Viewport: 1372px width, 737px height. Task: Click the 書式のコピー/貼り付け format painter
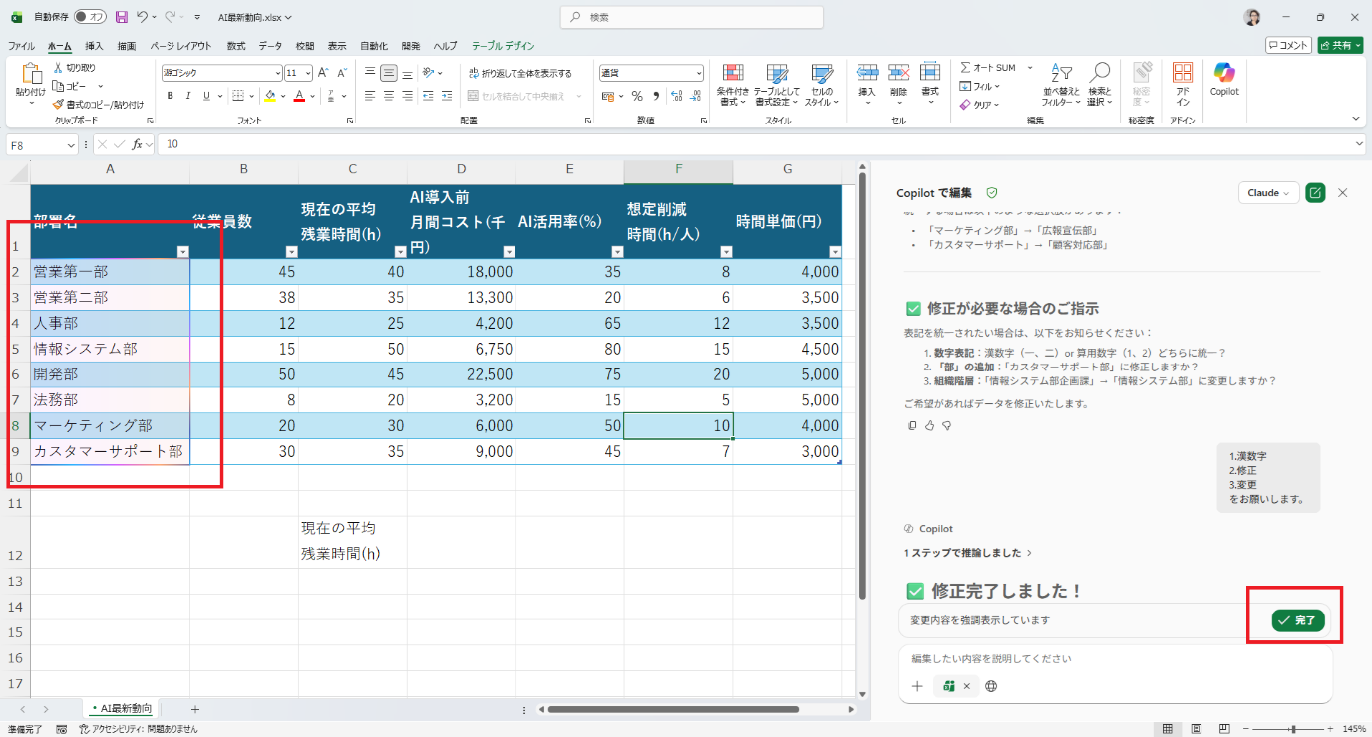98,104
